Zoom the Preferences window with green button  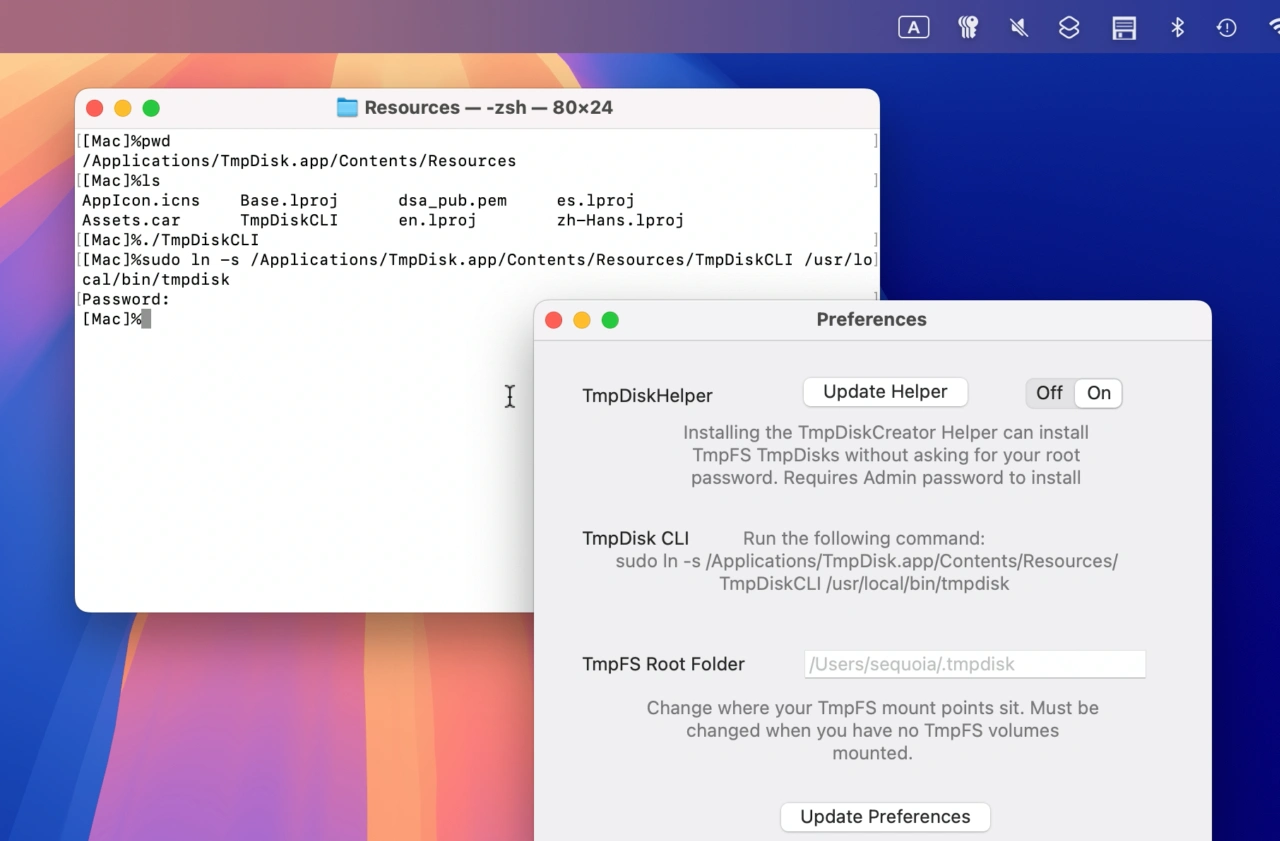[610, 320]
